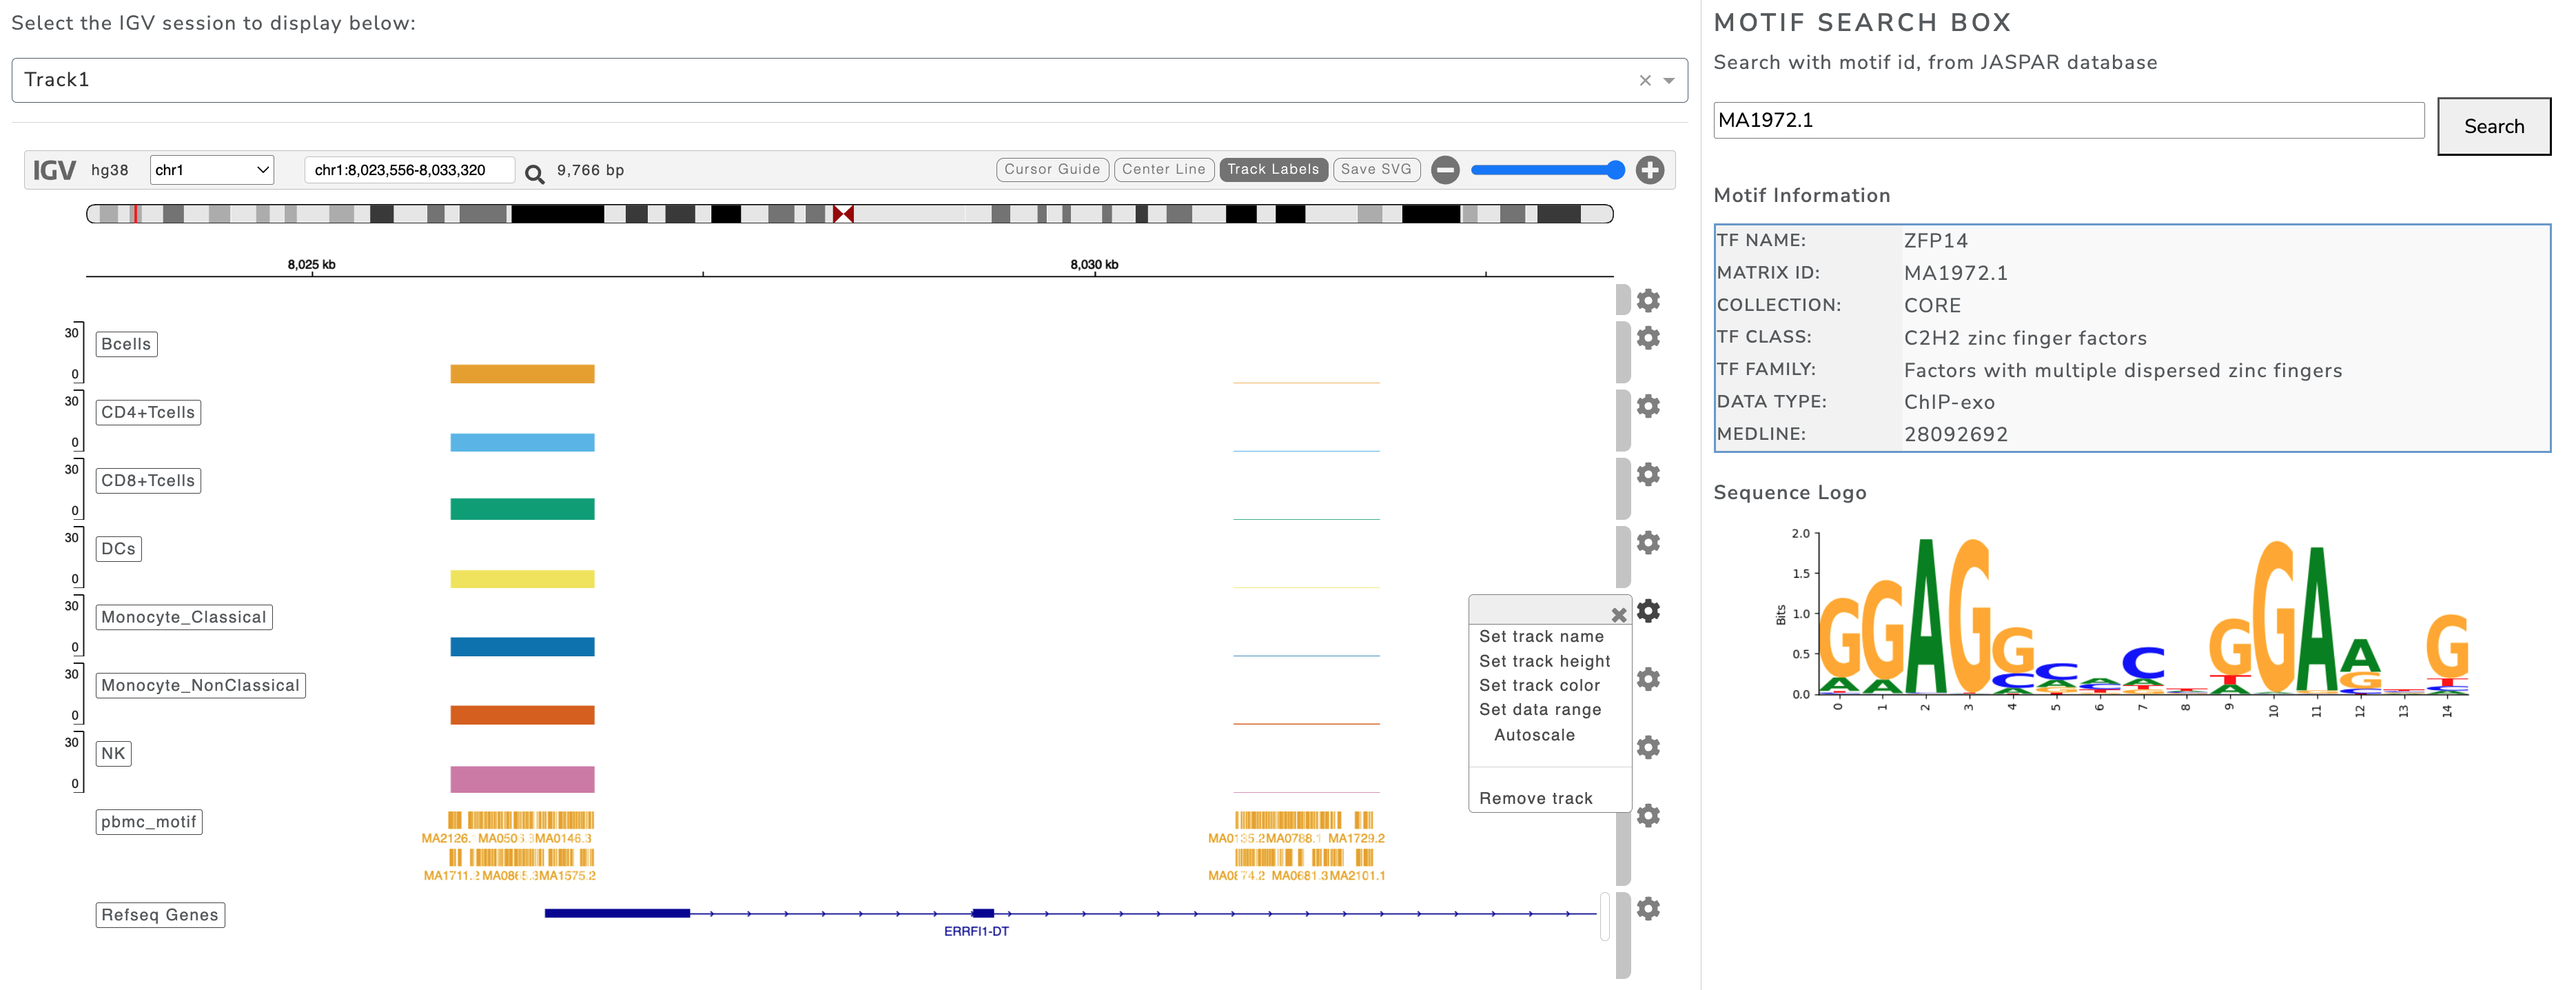
Task: Click the zoom out minus icon
Action: pyautogui.click(x=1444, y=170)
